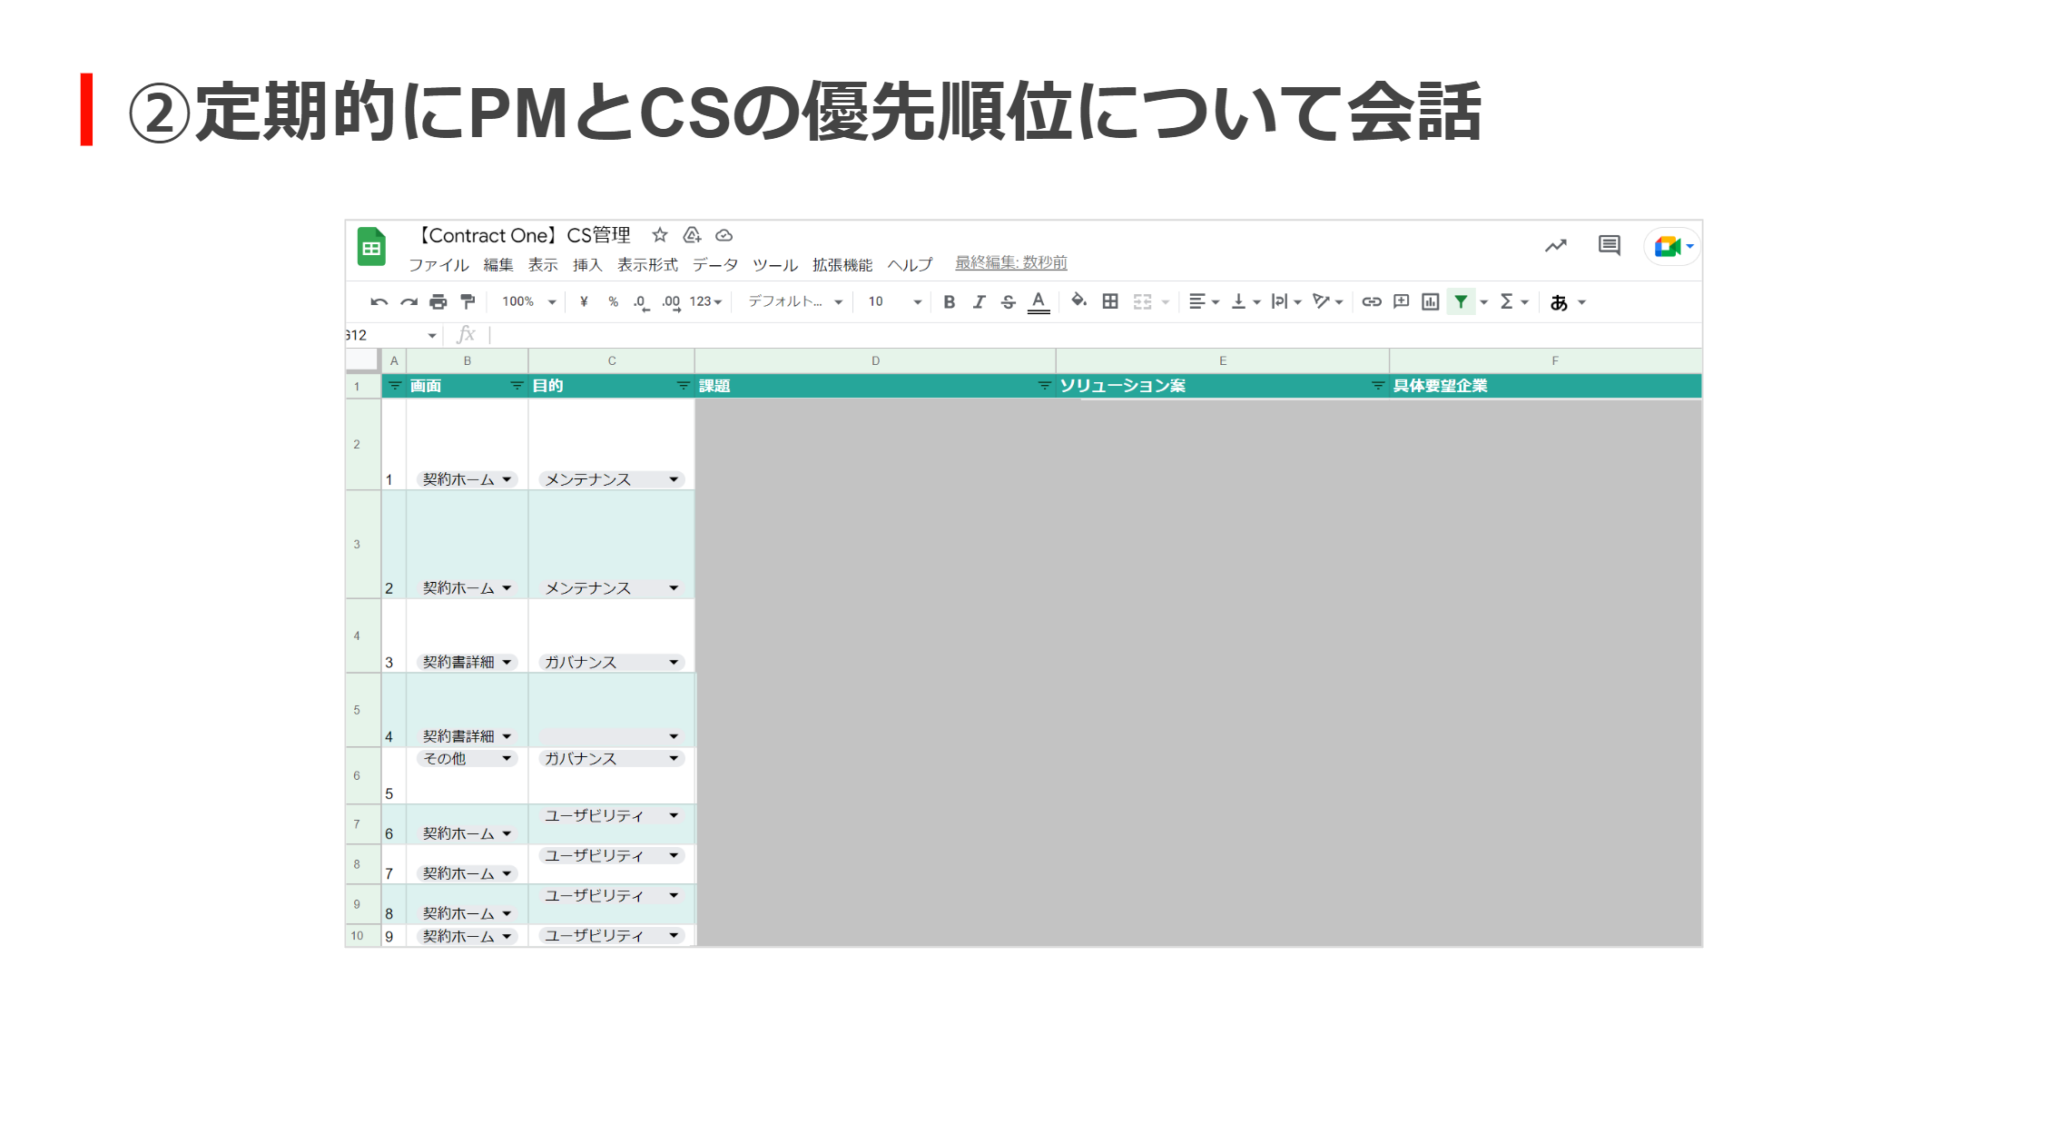The image size is (2048, 1123).
Task: Open the 100% zoom dropdown
Action: pyautogui.click(x=528, y=301)
